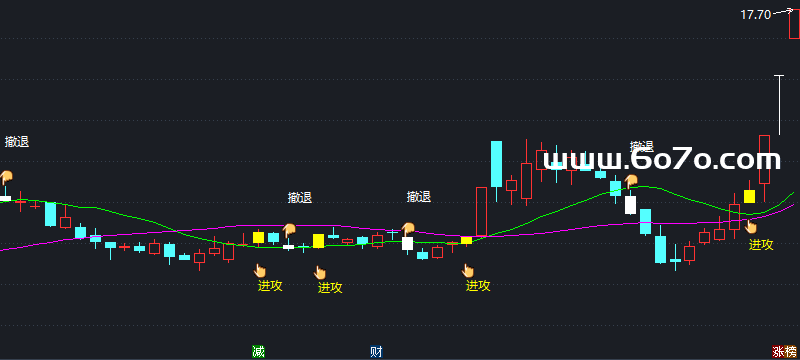Click the white vertical line near the right
Viewport: 800px width, 360px height.
click(779, 105)
